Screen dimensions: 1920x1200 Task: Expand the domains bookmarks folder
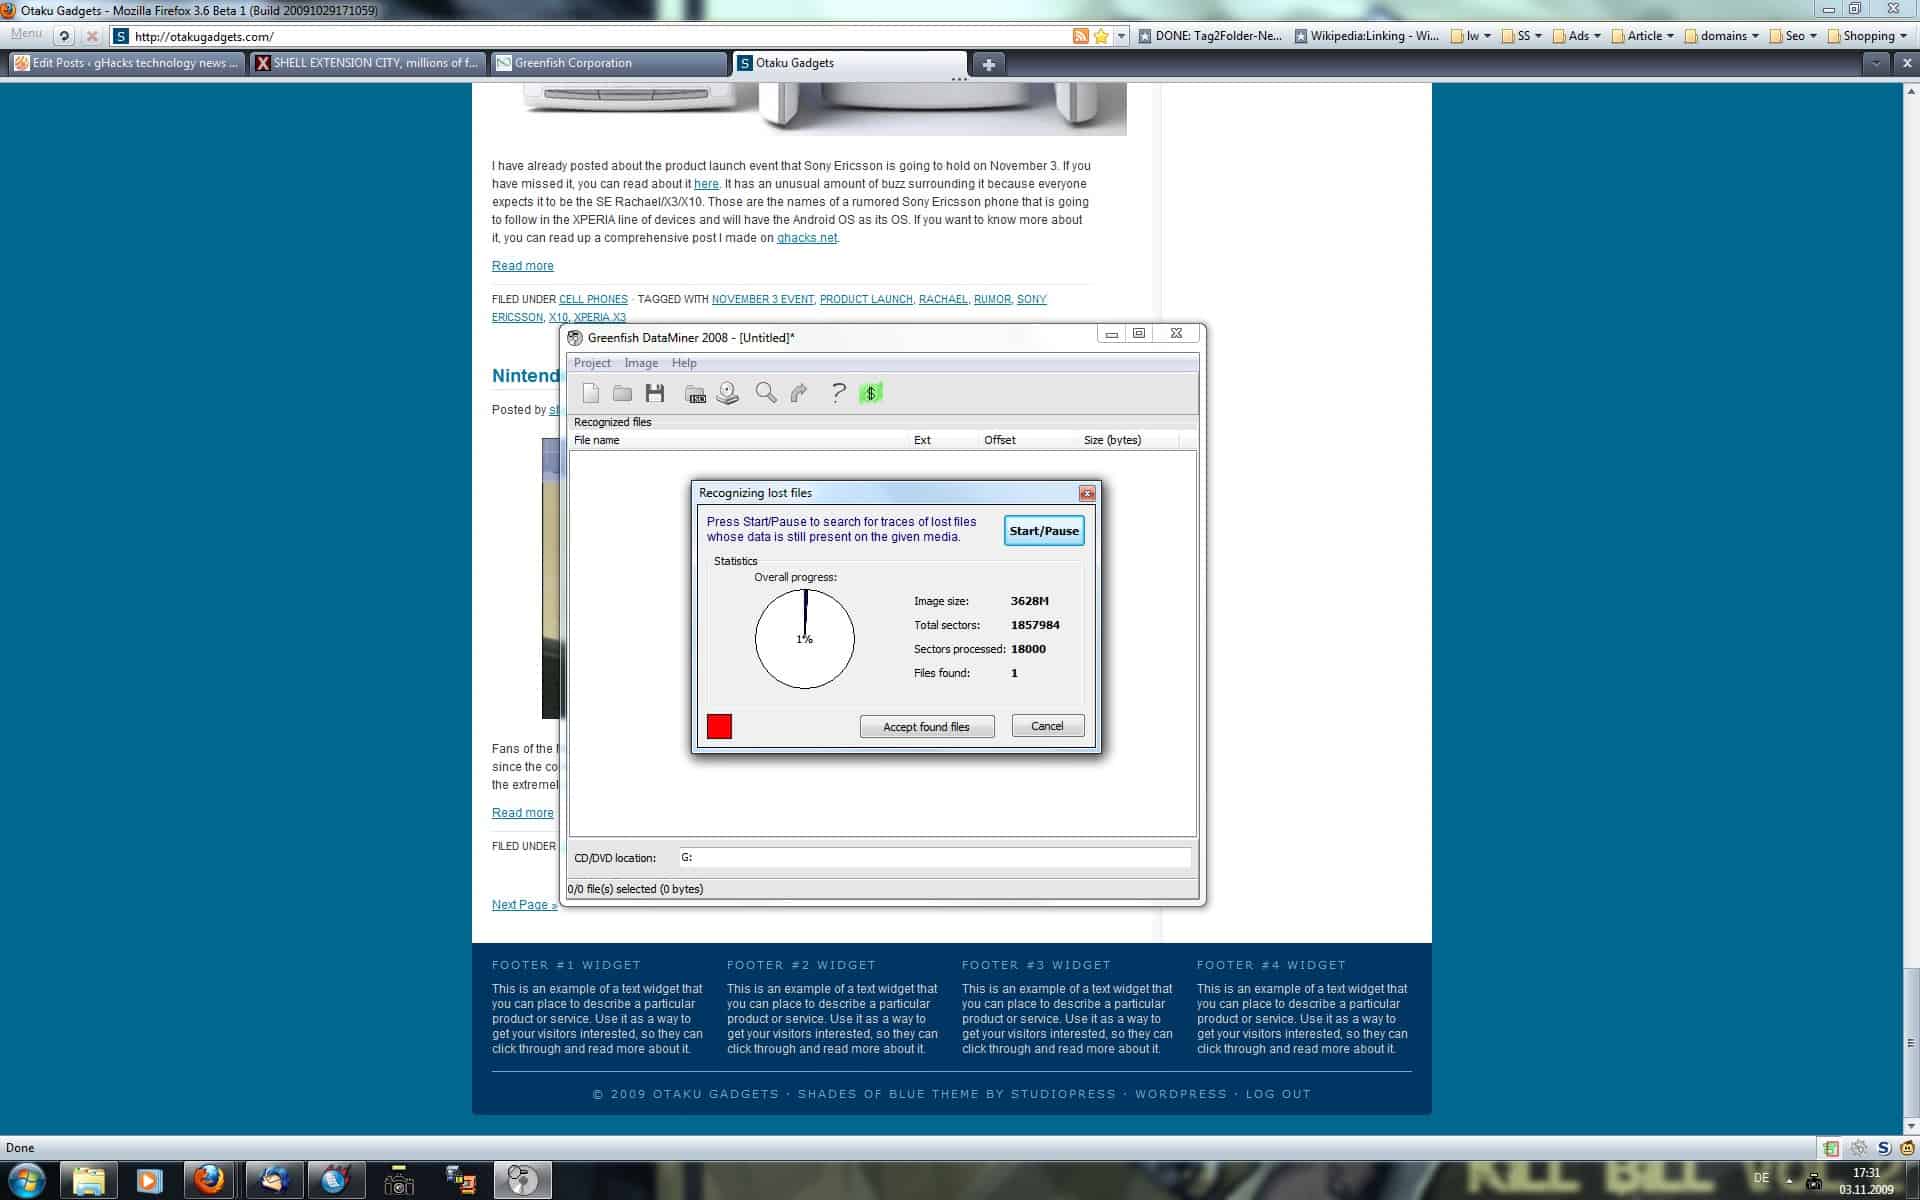(x=1722, y=36)
